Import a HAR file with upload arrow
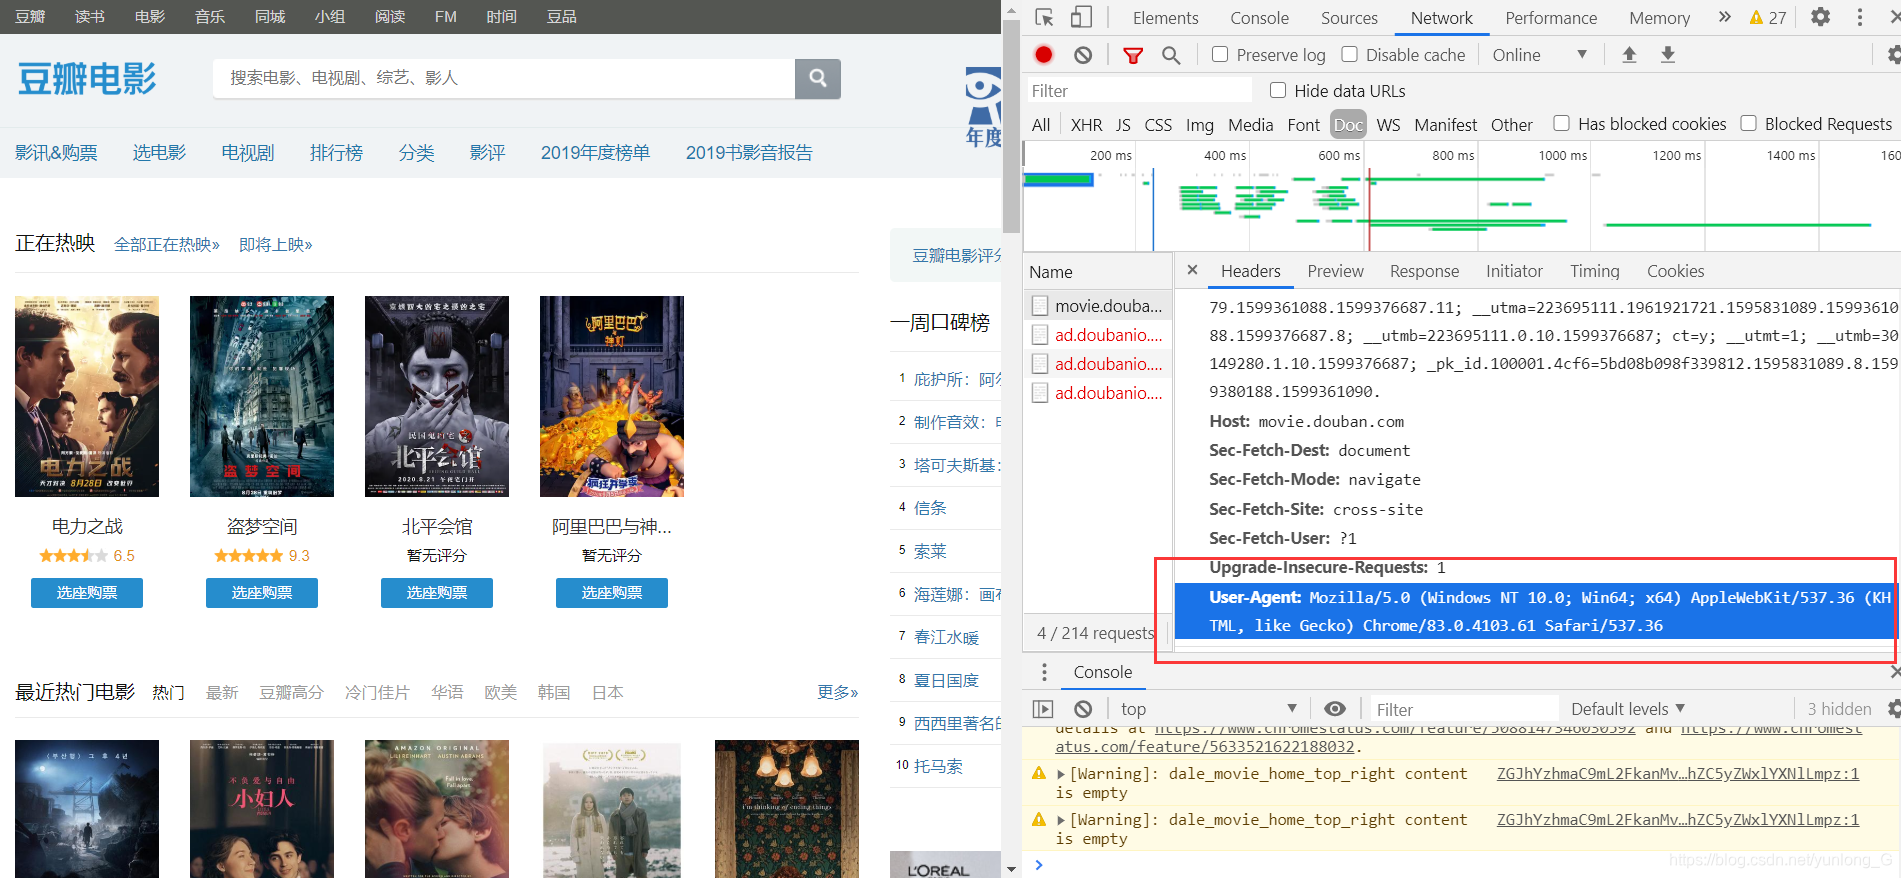This screenshot has height=878, width=1901. tap(1629, 55)
